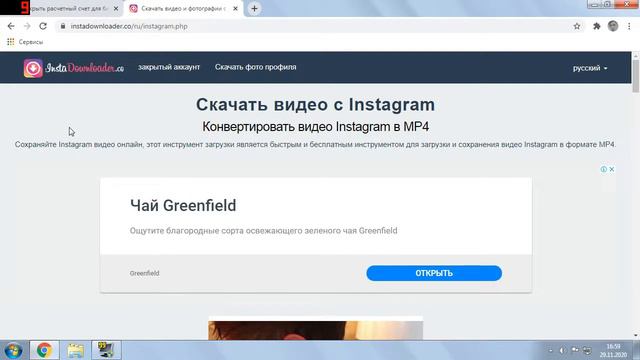Click the browser forward arrow
The height and width of the screenshot is (360, 640).
coord(27,26)
